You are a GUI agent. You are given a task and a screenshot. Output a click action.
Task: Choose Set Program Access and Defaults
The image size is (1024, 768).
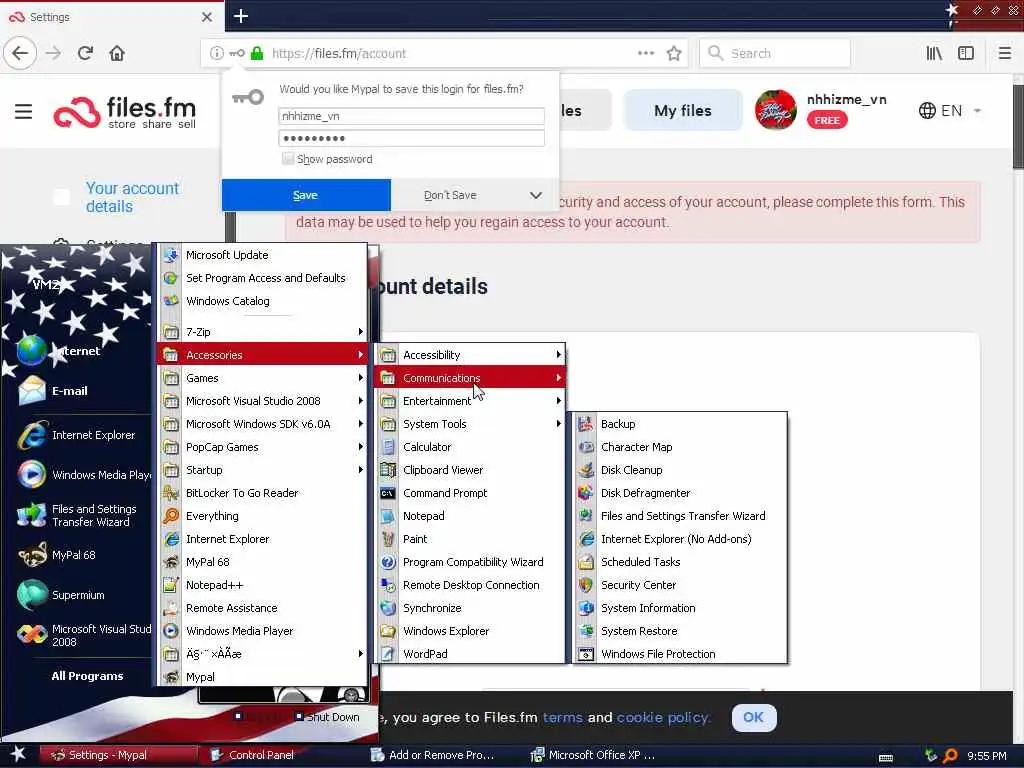(263, 278)
